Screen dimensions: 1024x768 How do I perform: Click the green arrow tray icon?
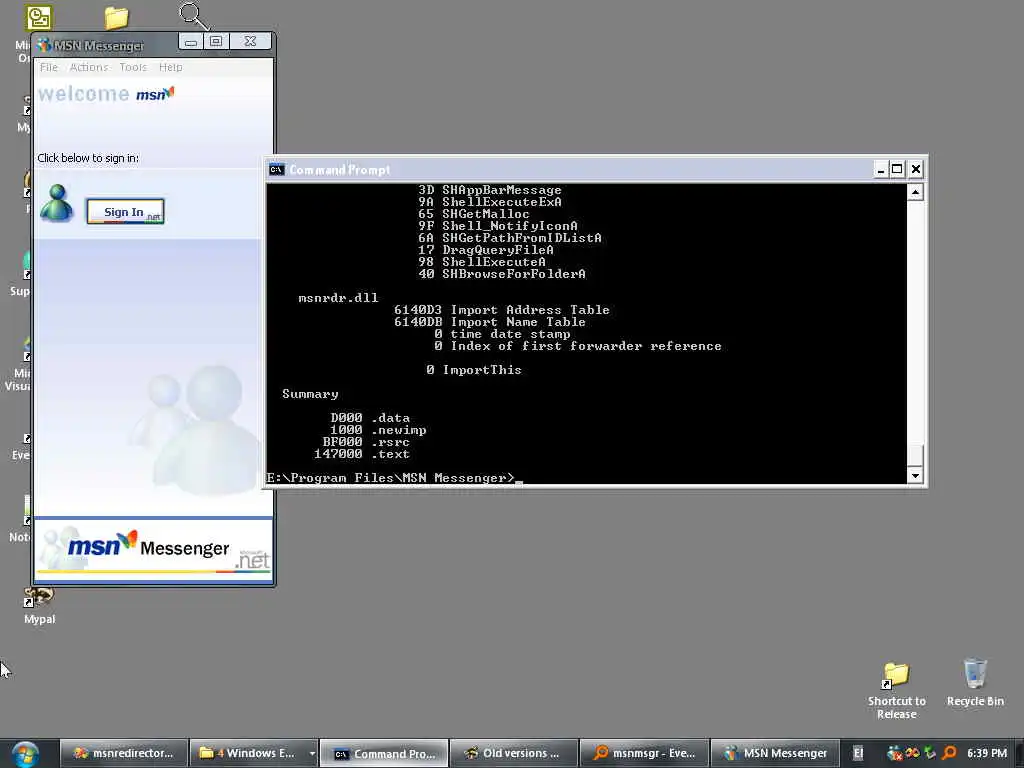point(930,753)
